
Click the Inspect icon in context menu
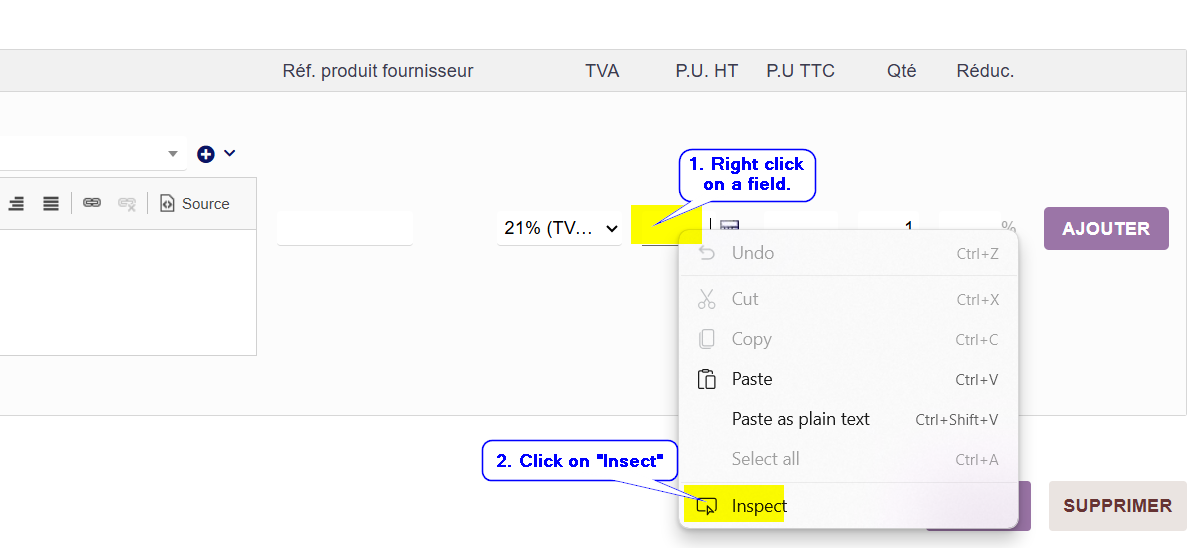coord(707,506)
